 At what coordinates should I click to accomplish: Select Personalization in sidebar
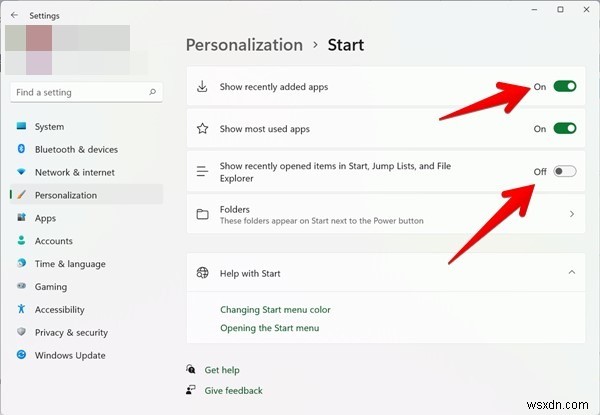click(x=86, y=195)
